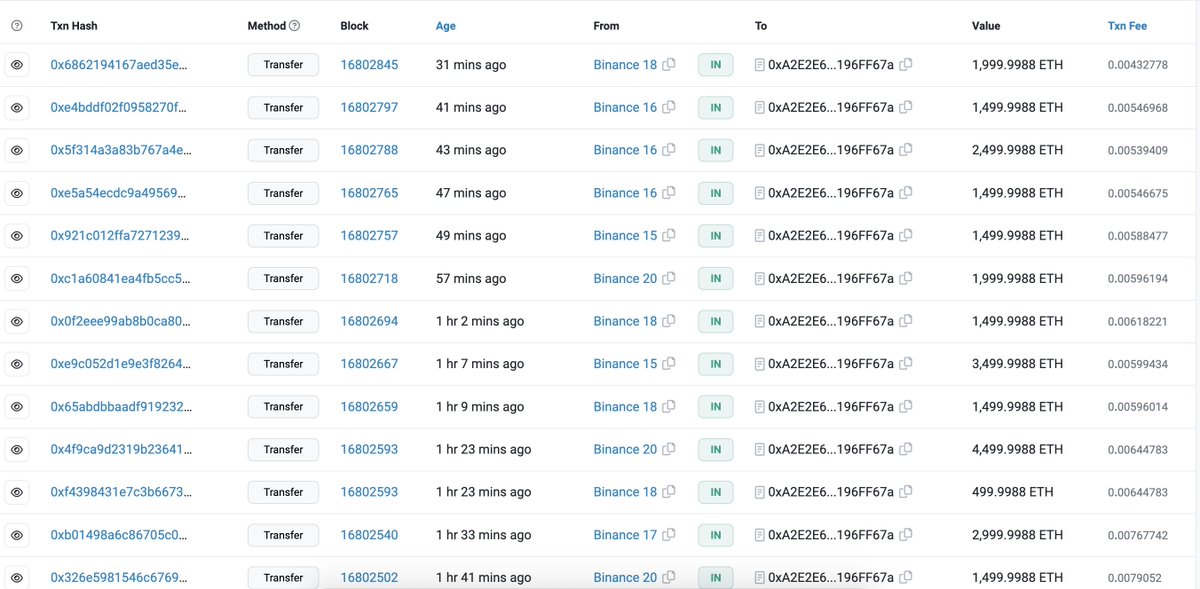Screen dimensions: 1200x589
Task: Copy the Binance 16 address in block 16802797 row
Action: pos(669,108)
